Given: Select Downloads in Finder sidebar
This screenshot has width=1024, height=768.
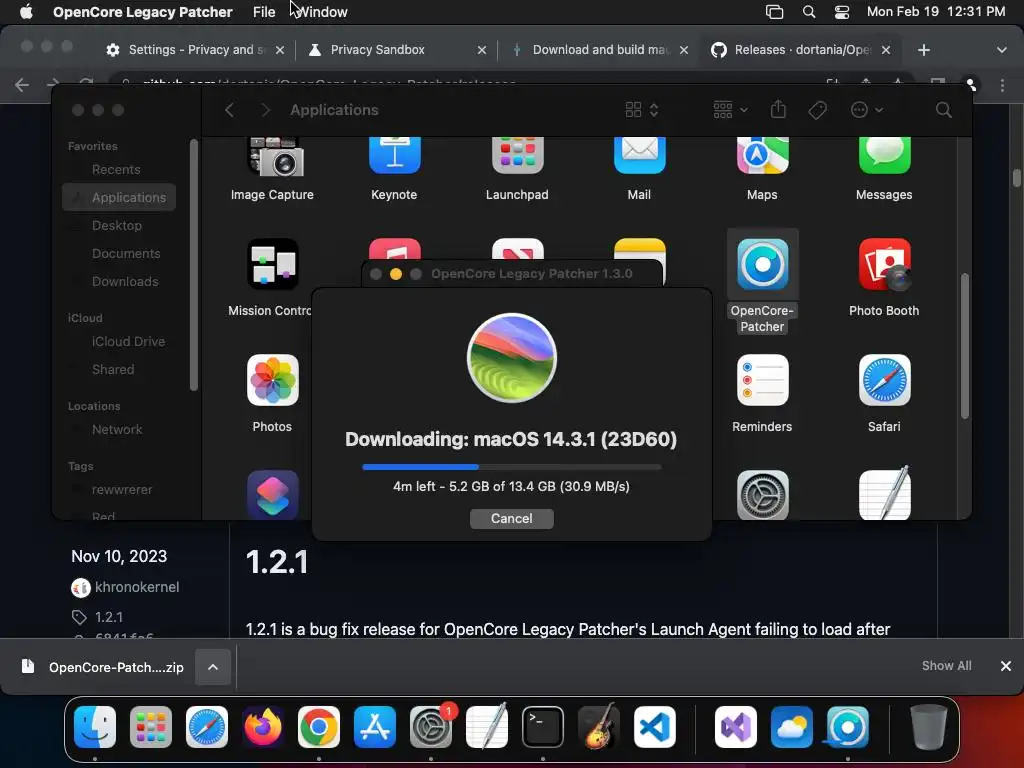Looking at the screenshot, I should [125, 281].
